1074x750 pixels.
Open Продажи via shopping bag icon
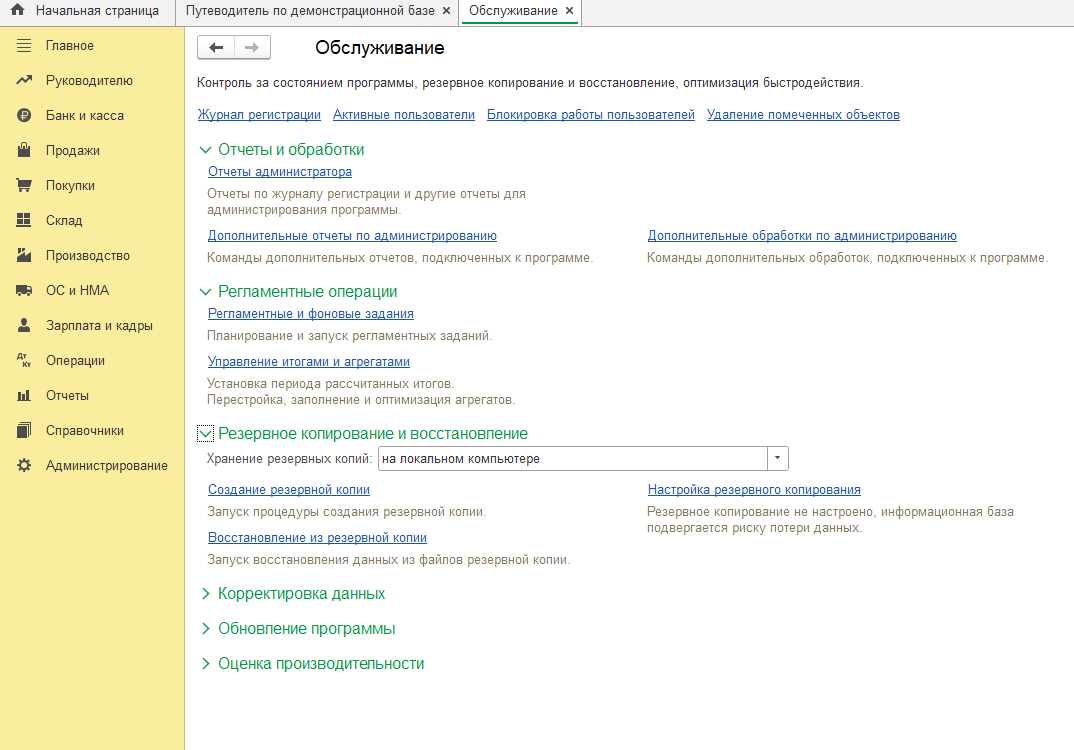pyautogui.click(x=25, y=151)
